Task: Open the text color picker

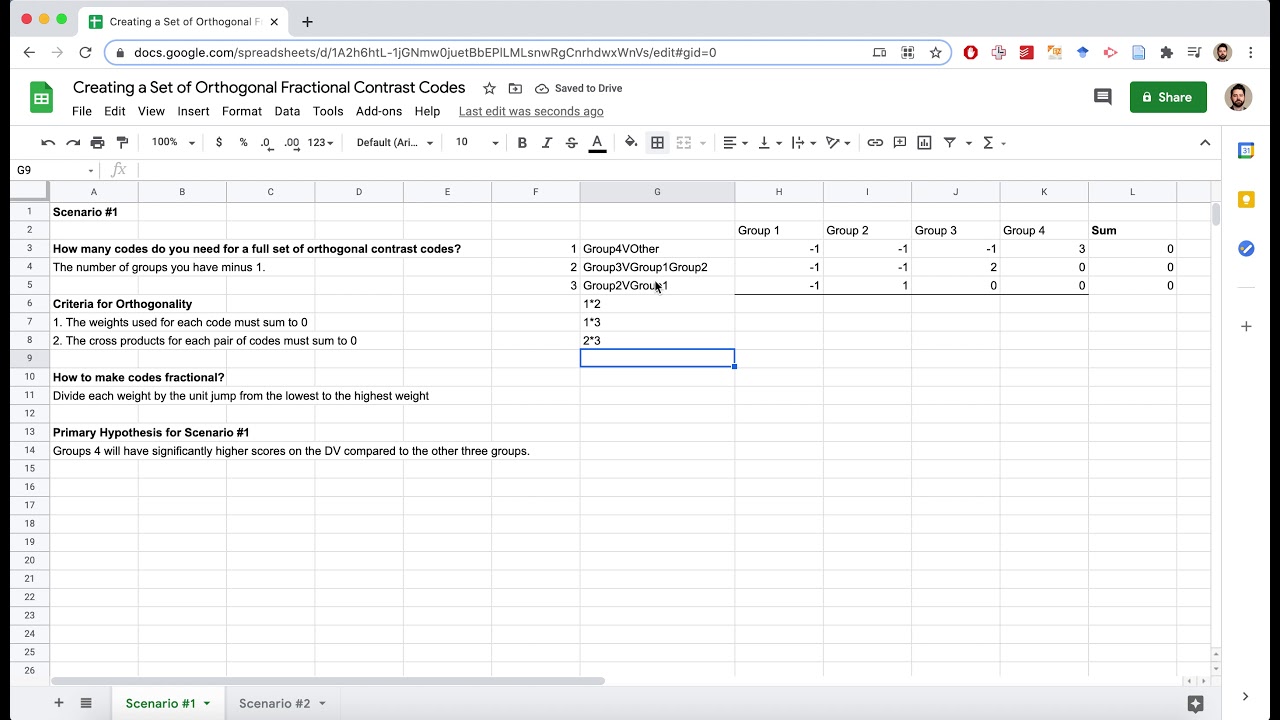Action: 597,143
